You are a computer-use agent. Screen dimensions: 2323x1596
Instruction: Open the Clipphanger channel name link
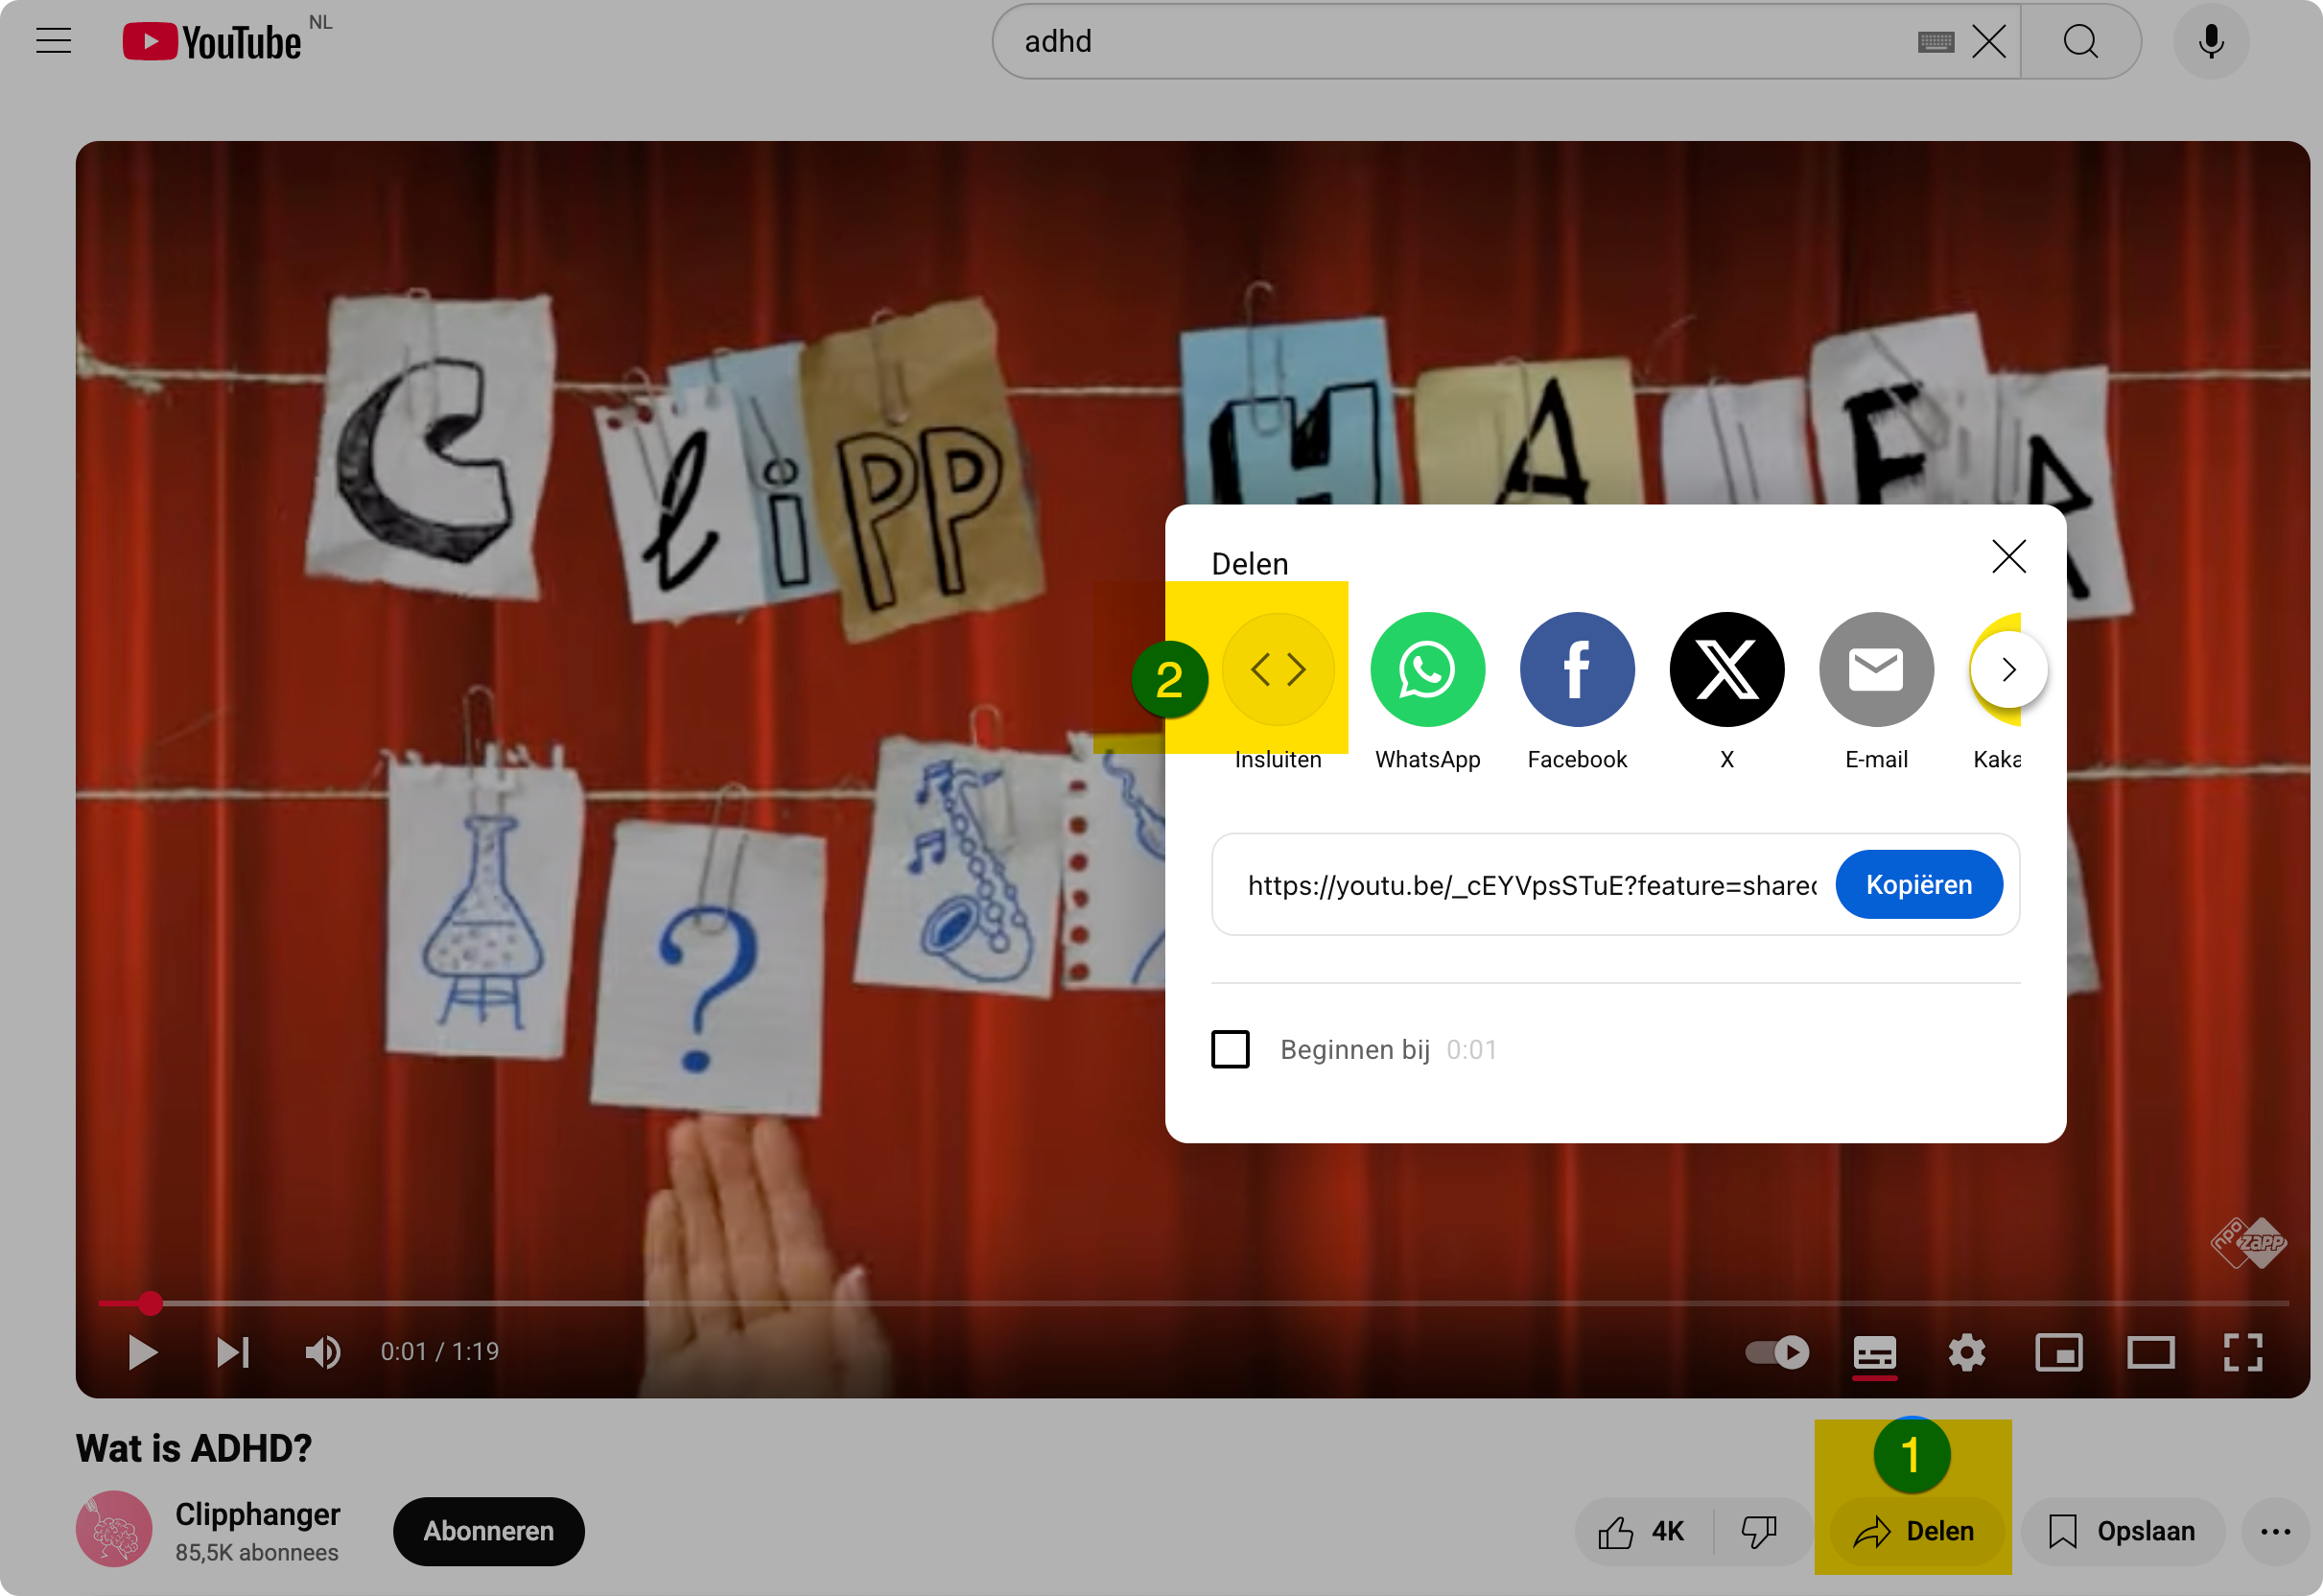[x=258, y=1514]
